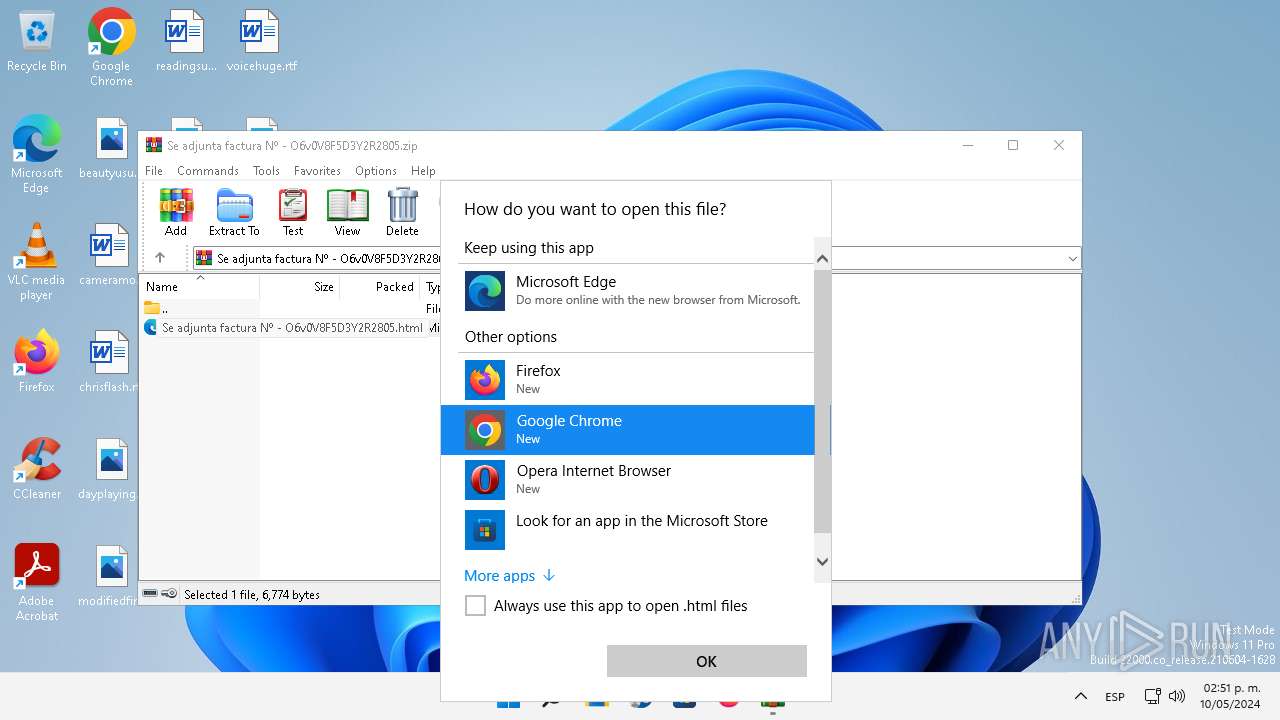The image size is (1280, 720).
Task: Select the modifiedfir image file on desktop
Action: 108,577
